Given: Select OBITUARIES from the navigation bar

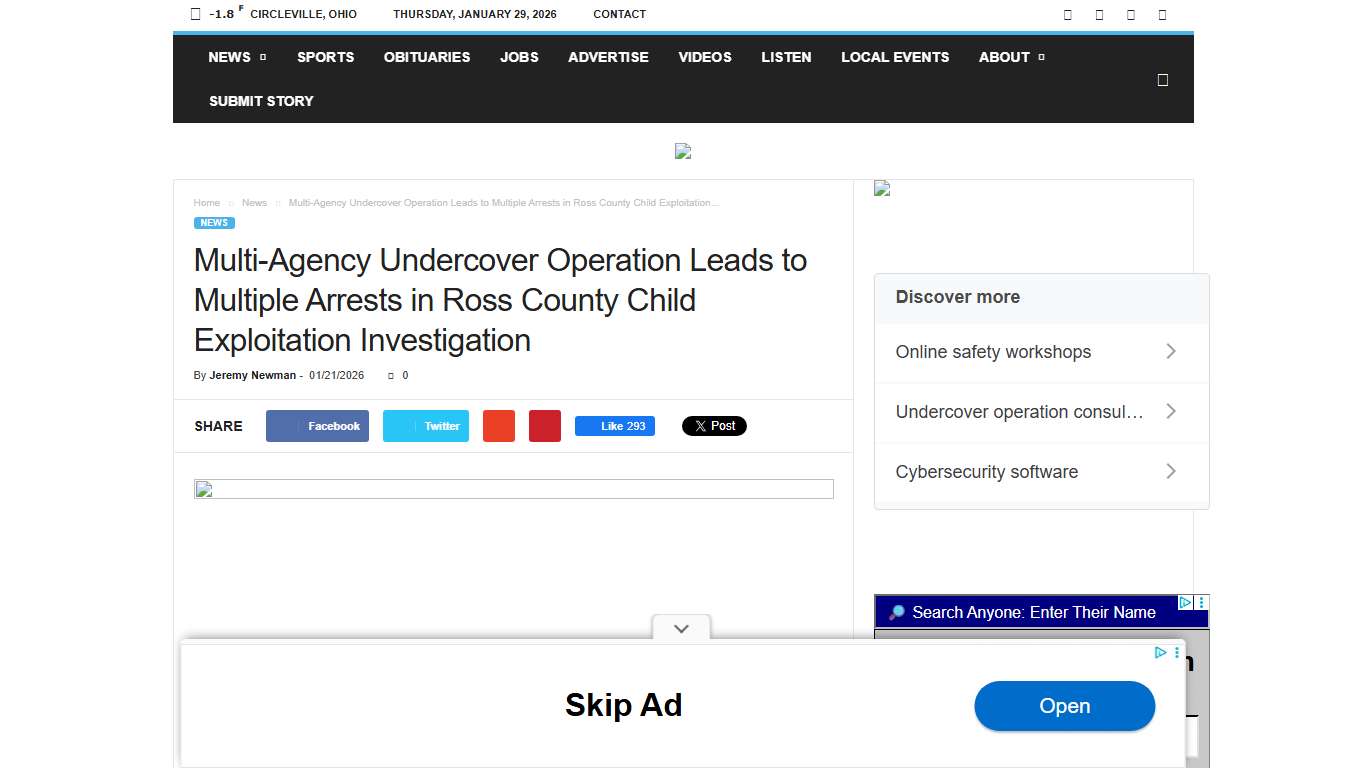Looking at the screenshot, I should point(426,57).
